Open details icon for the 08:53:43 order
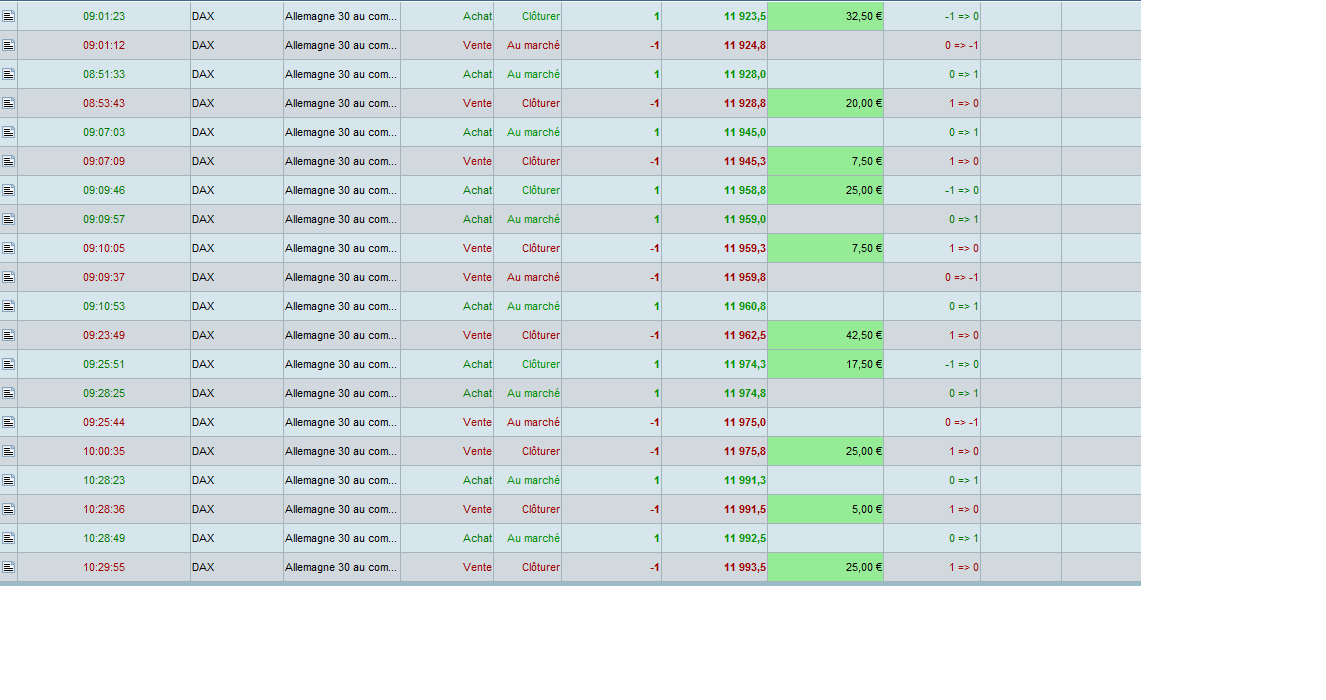The width and height of the screenshot is (1326, 700). [x=8, y=103]
